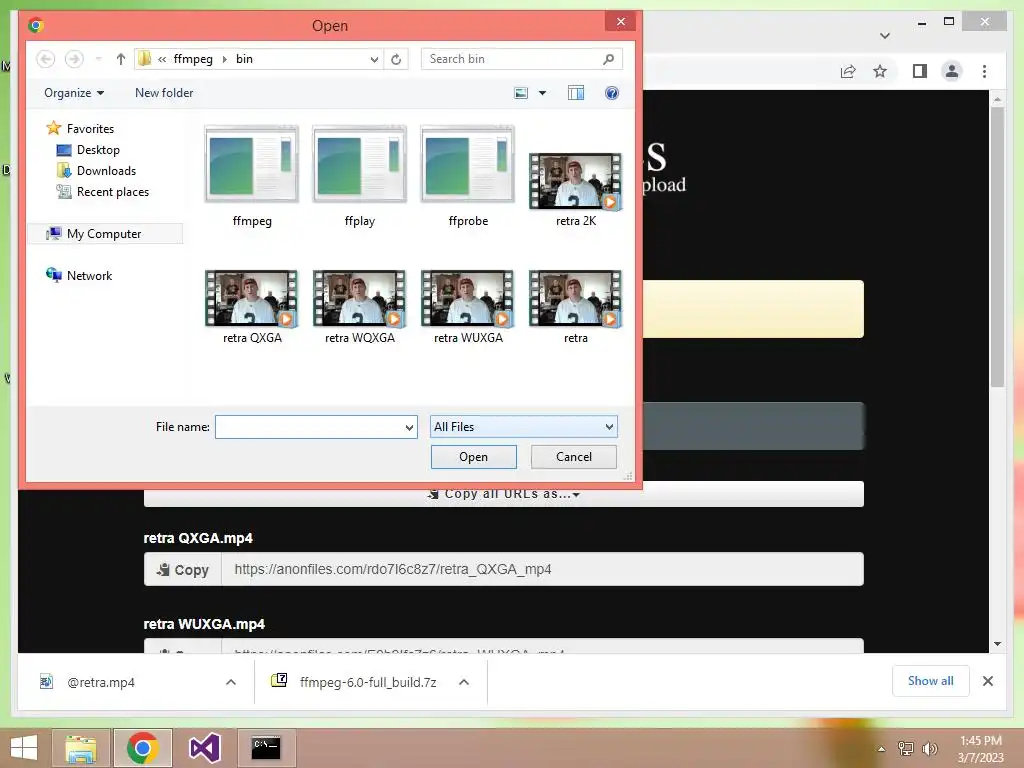Click the retra_QXGA_mp4 URL field
The height and width of the screenshot is (768, 1024).
pyautogui.click(x=542, y=569)
